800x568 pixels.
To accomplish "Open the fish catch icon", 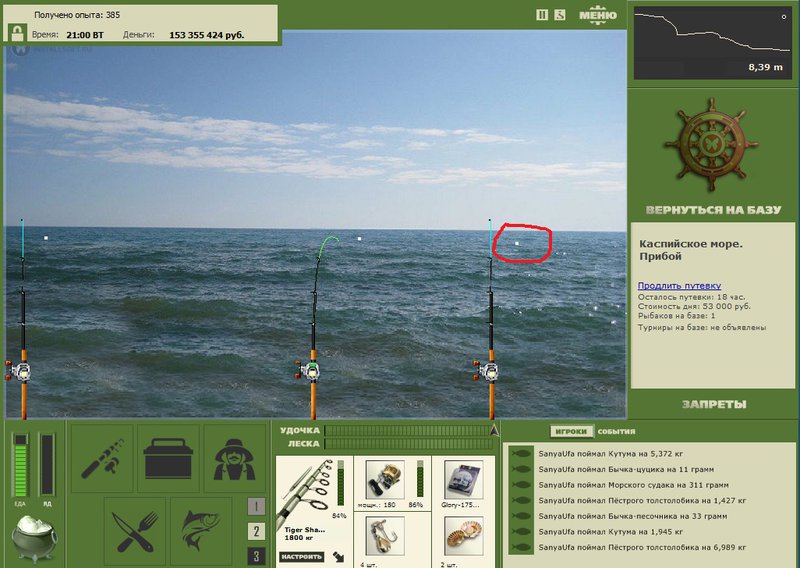I will 201,531.
